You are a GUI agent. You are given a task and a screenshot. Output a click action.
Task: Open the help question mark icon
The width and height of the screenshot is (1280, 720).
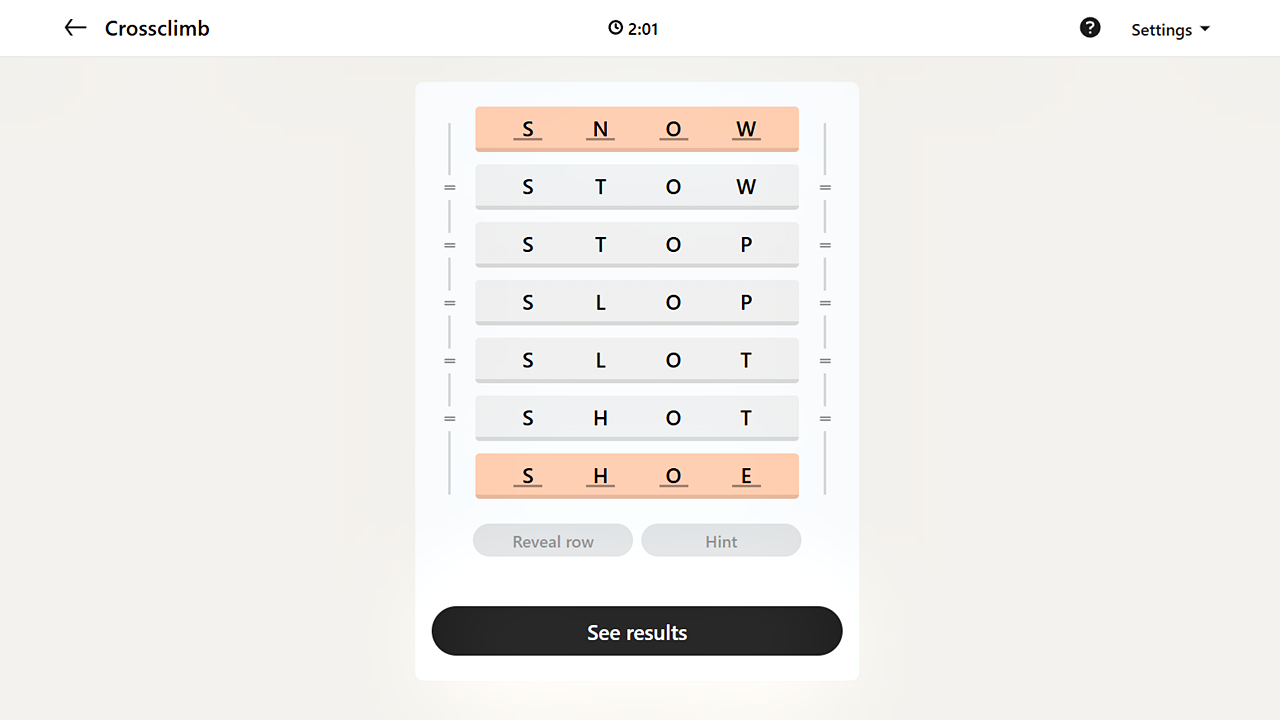point(1090,28)
